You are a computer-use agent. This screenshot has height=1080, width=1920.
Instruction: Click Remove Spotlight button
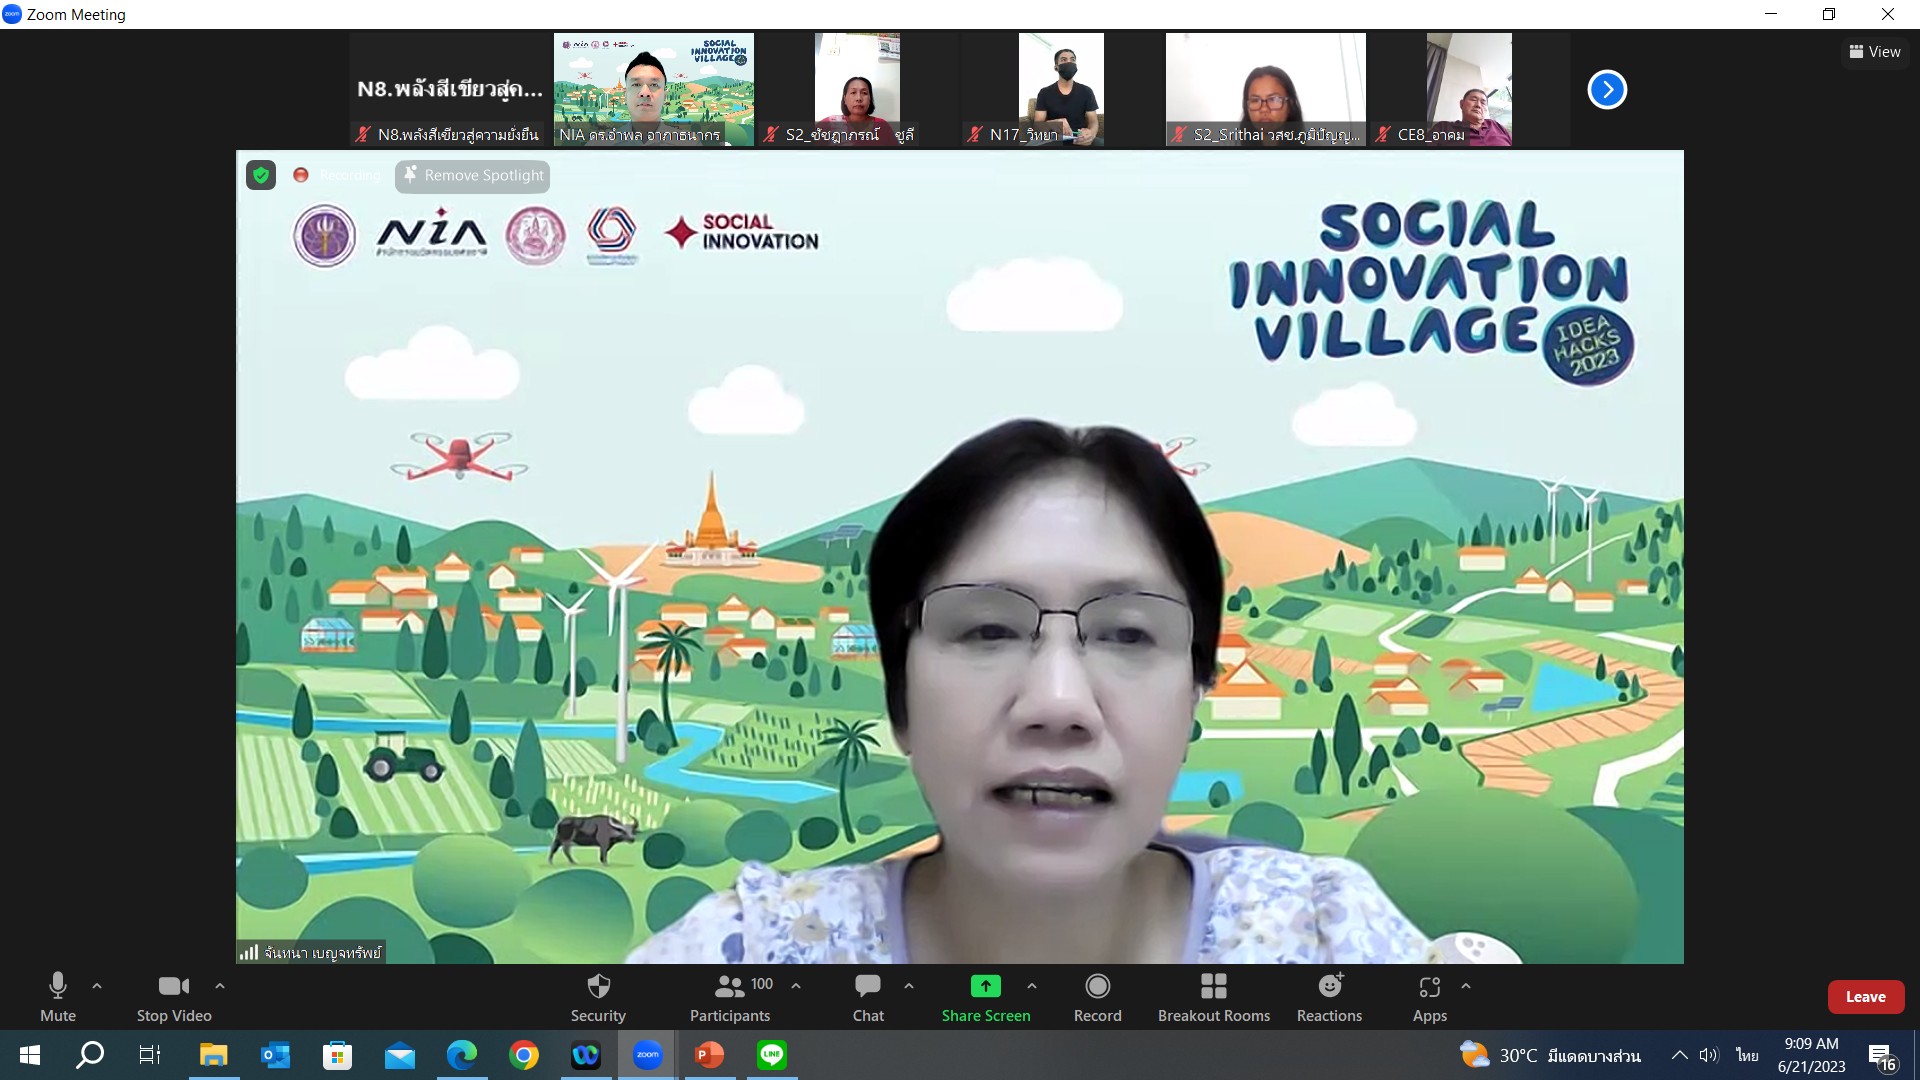(473, 176)
